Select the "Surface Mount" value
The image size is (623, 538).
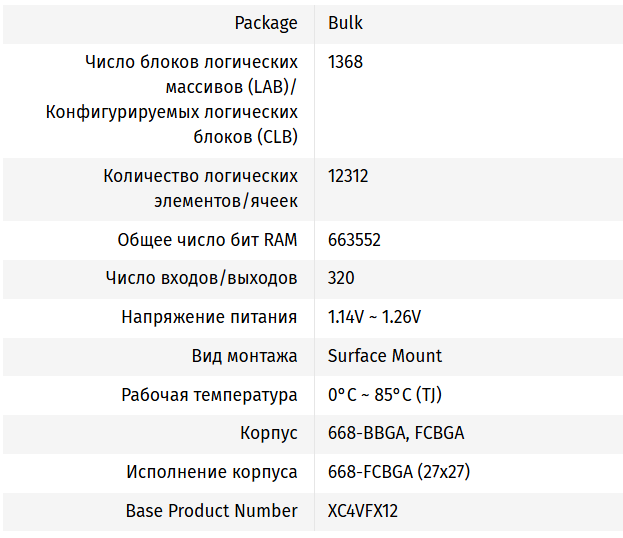tap(385, 356)
